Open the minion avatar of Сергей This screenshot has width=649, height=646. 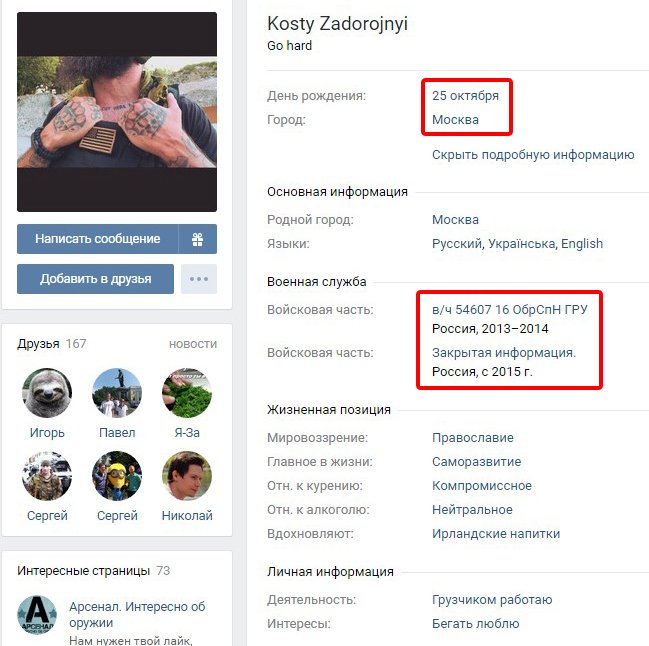[x=117, y=476]
